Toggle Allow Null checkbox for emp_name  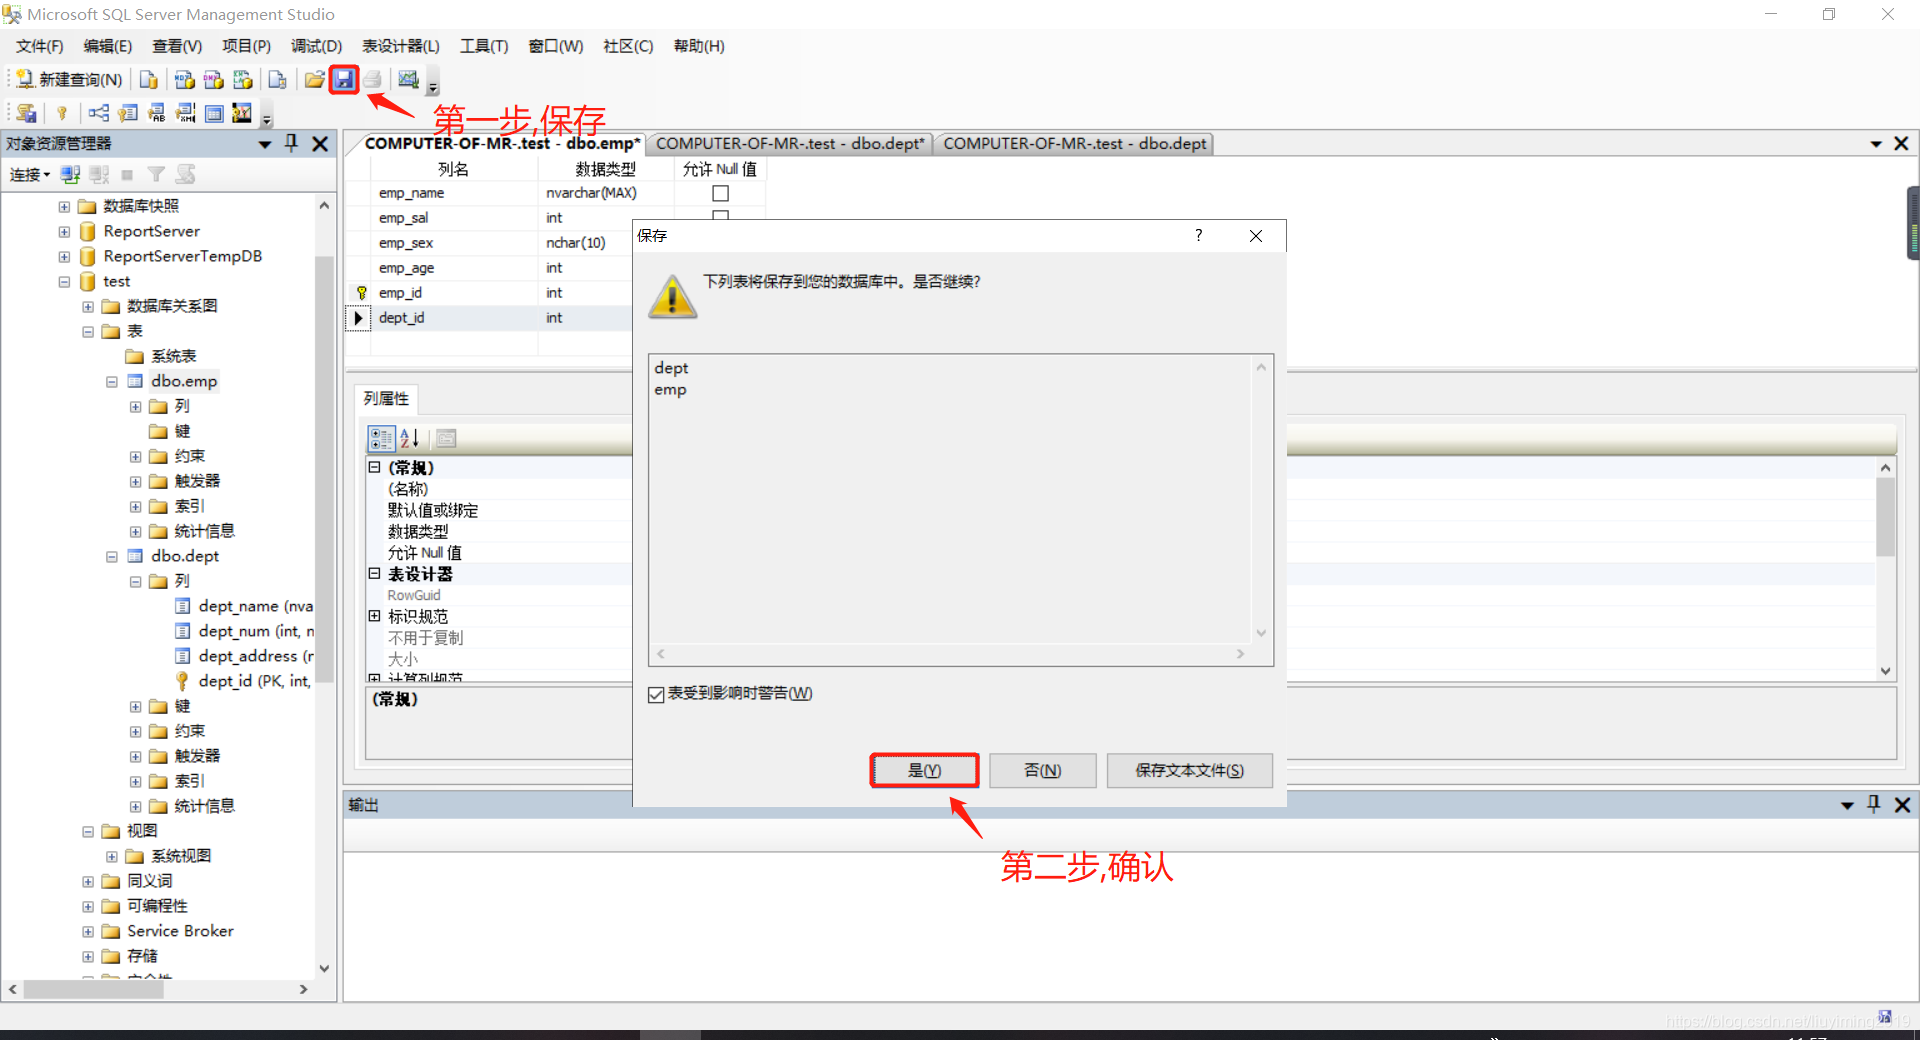(720, 193)
